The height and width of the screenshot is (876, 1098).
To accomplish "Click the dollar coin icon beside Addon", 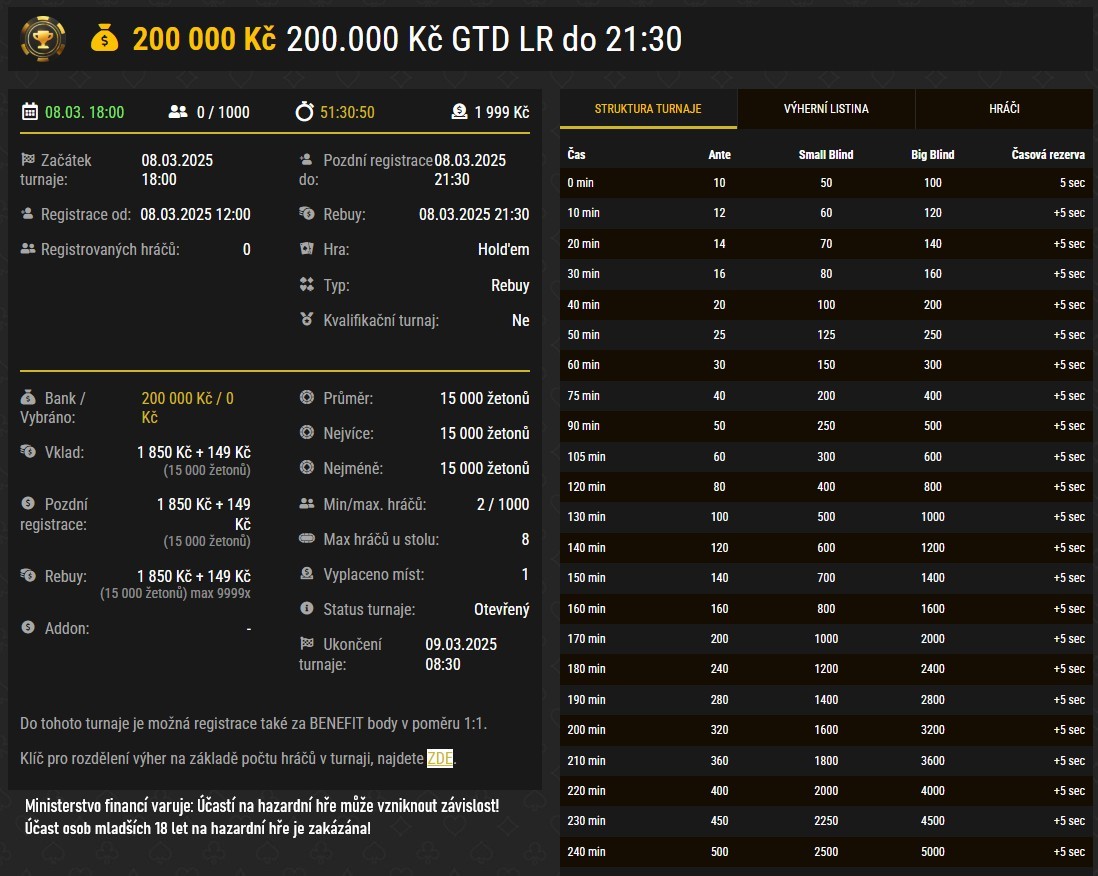I will tap(28, 627).
